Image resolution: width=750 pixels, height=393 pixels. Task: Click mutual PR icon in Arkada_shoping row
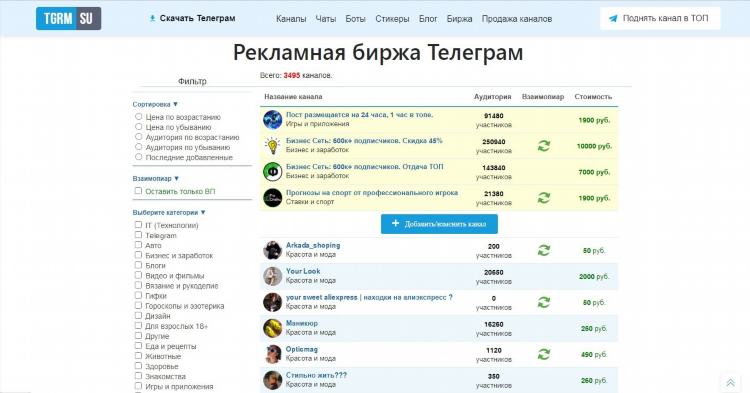point(543,250)
